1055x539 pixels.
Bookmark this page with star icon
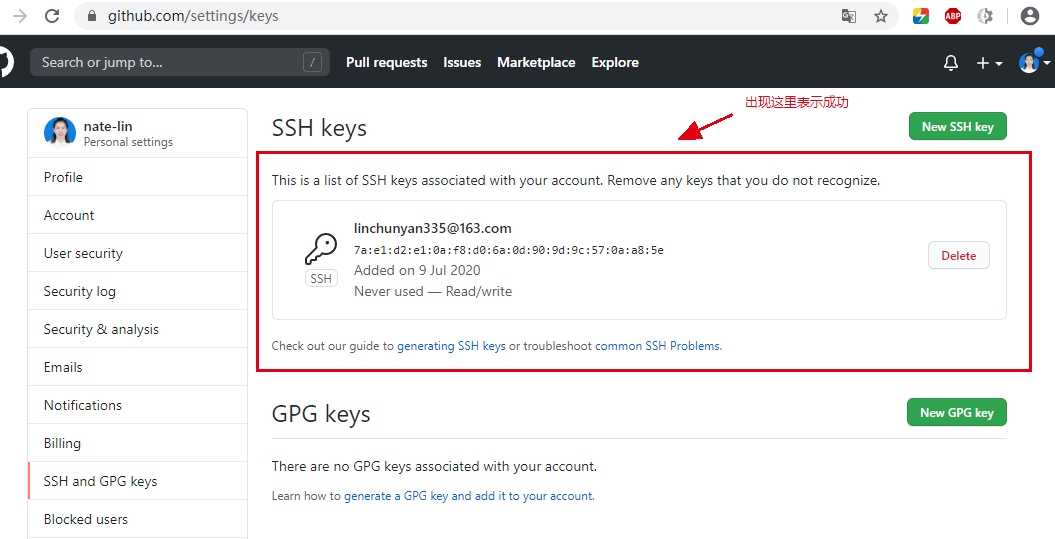point(881,16)
